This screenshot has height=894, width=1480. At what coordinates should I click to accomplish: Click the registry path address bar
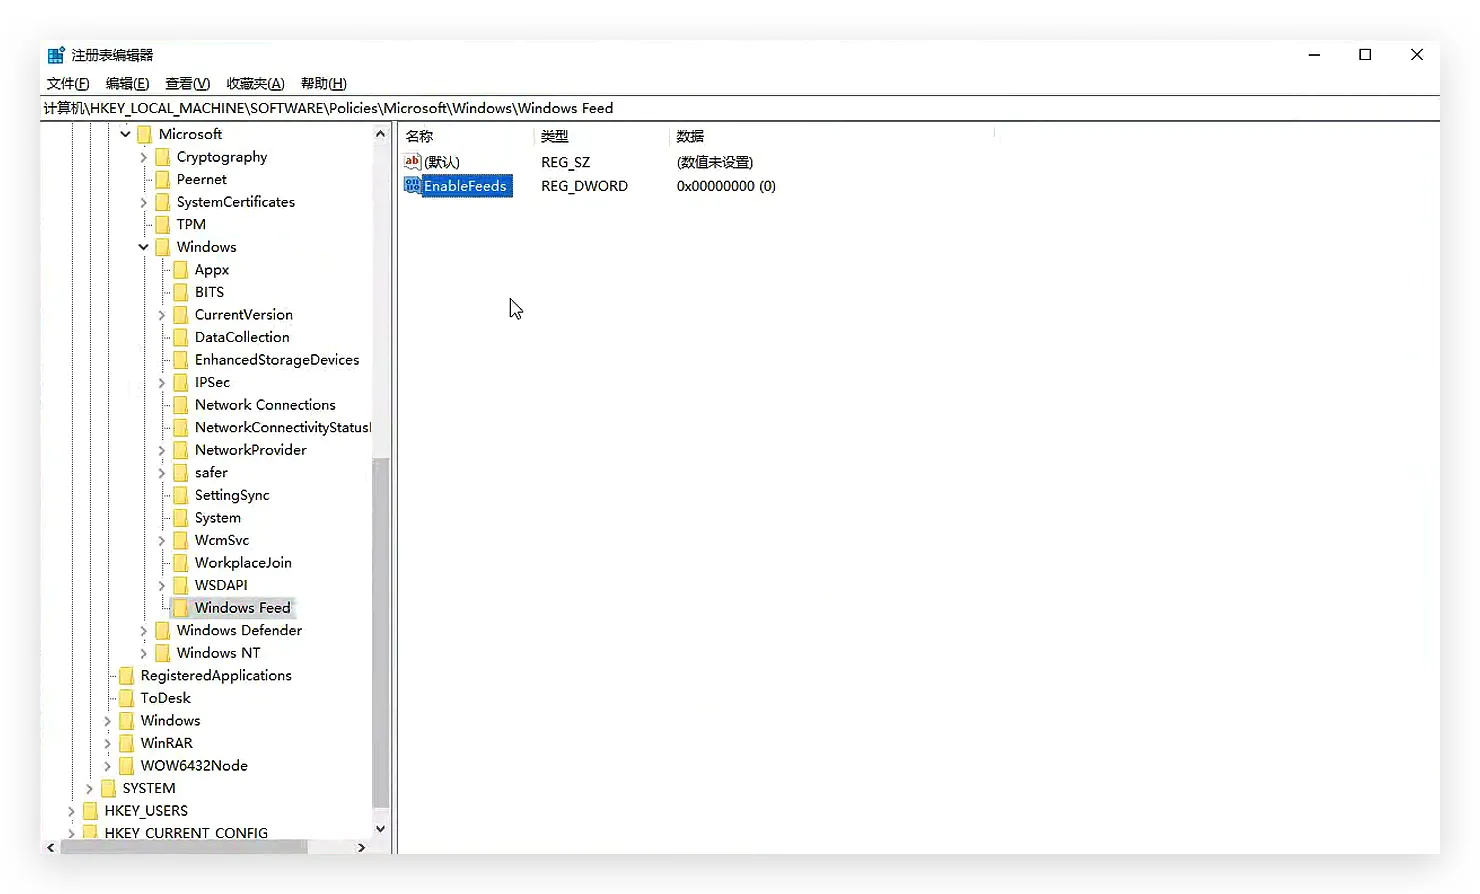[x=739, y=108]
